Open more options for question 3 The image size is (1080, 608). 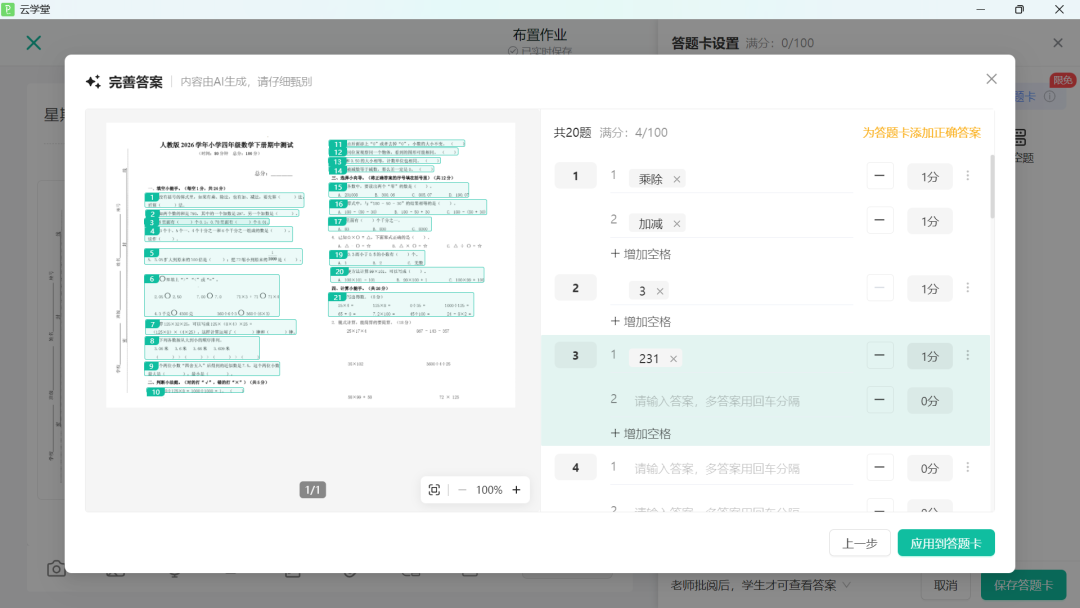[968, 355]
